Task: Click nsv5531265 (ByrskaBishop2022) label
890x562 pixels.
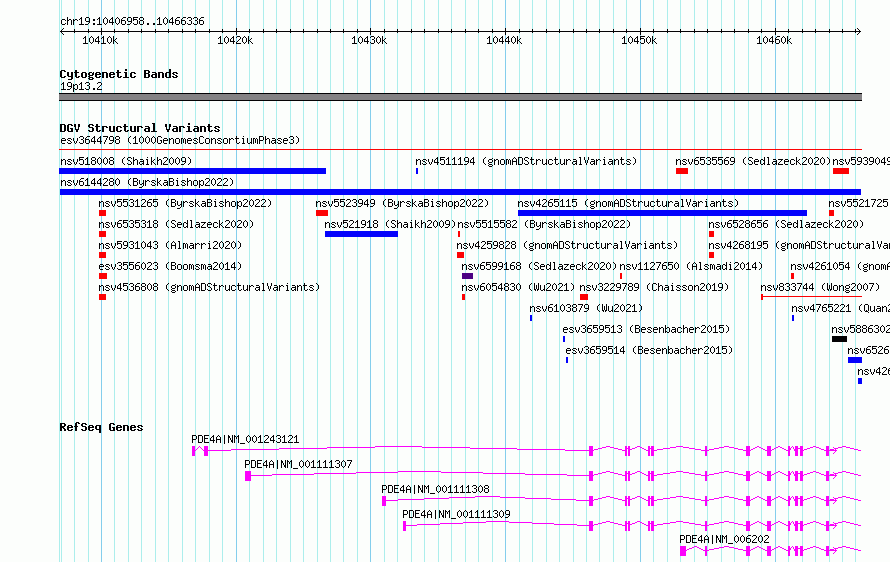Action: [x=185, y=203]
